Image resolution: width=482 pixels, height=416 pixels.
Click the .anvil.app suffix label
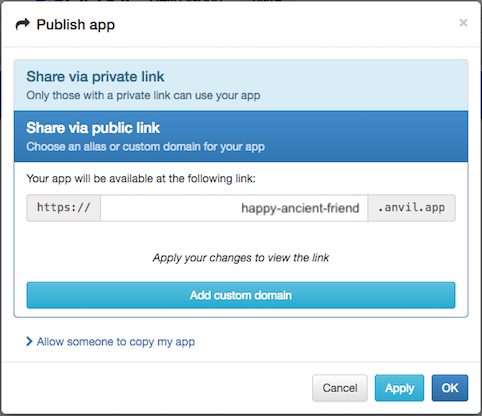click(412, 208)
